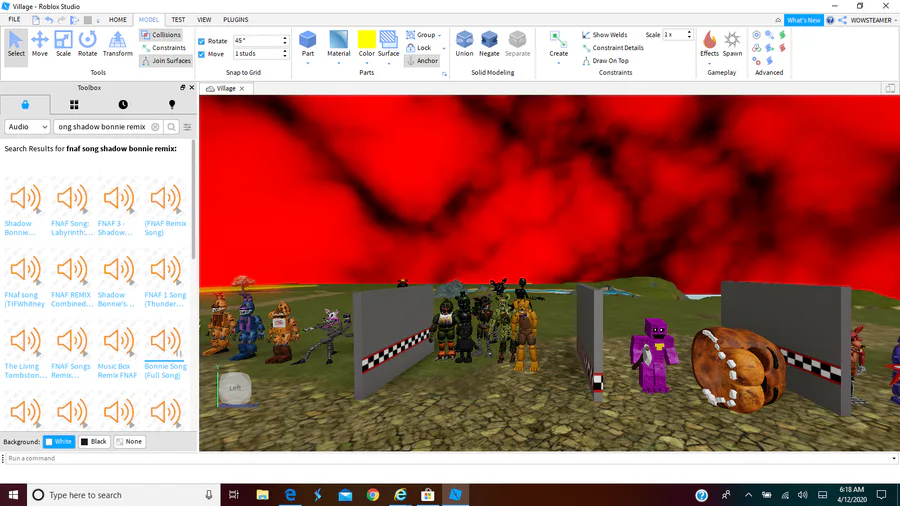
Task: Click the Undo arrow in the quick bar
Action: click(x=49, y=20)
